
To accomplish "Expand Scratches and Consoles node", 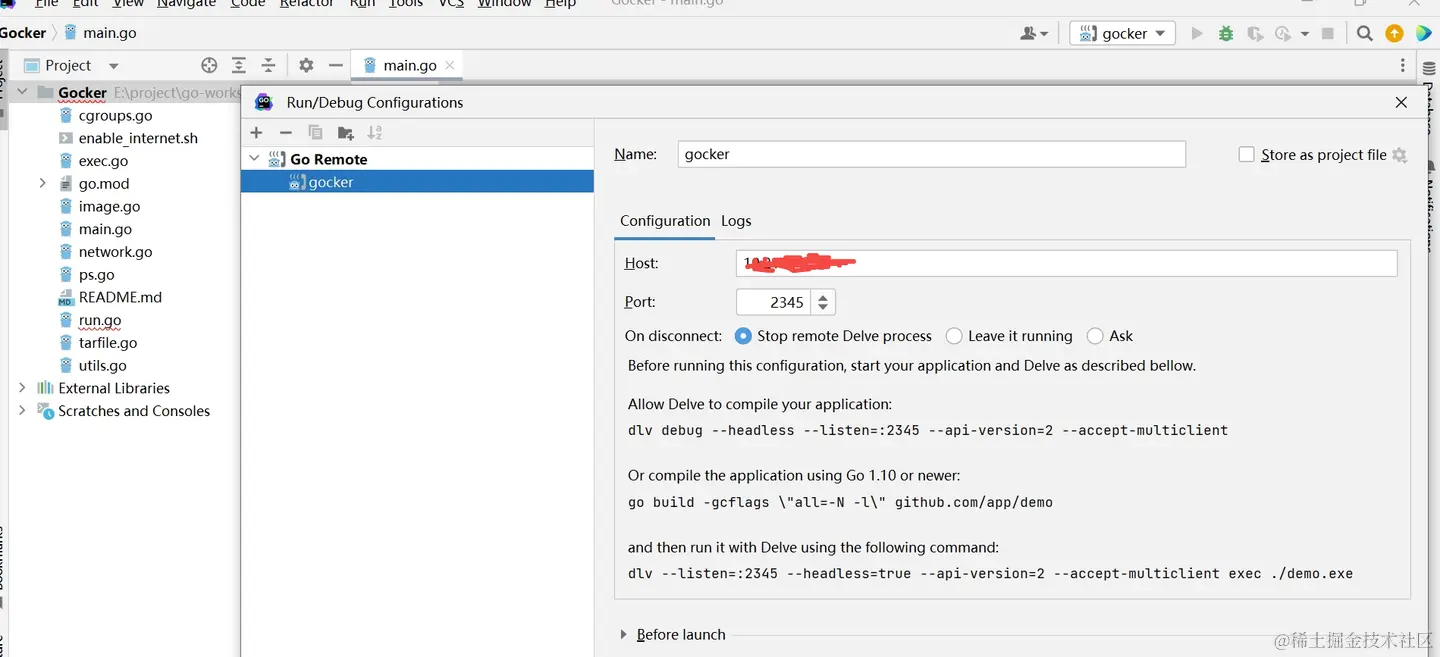I will (x=22, y=410).
